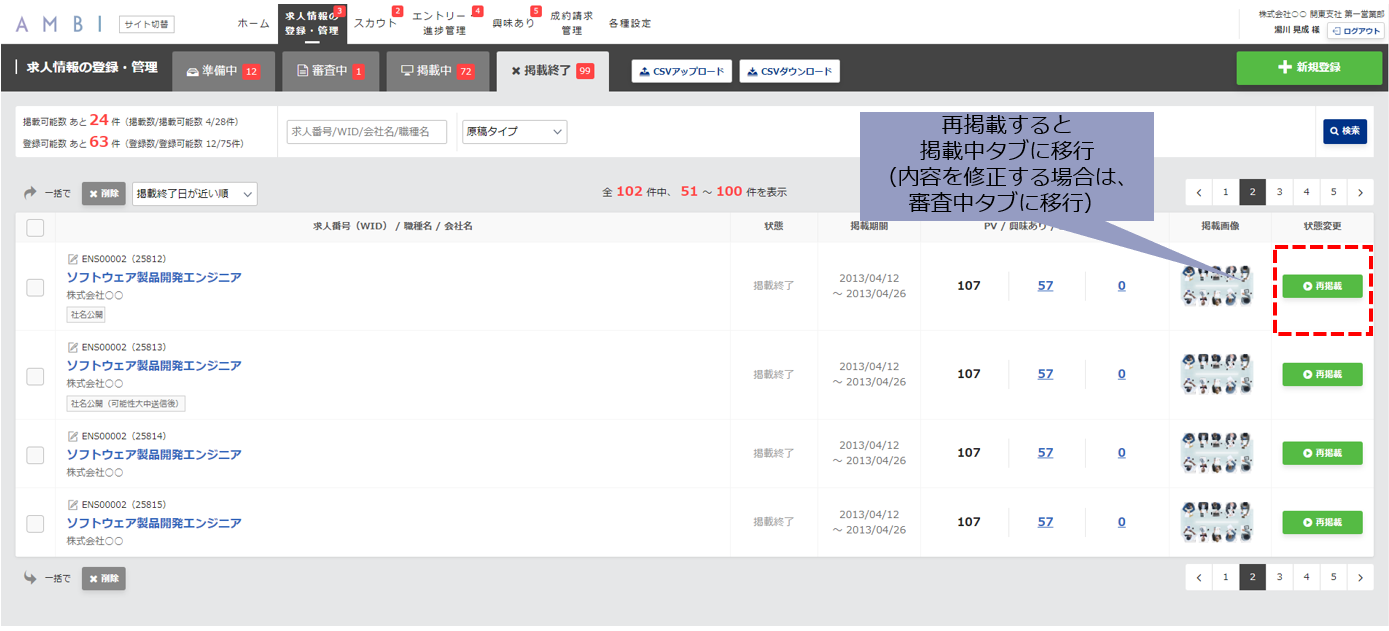Click the blue 検索 search button
1389x631 pixels.
click(x=1345, y=131)
